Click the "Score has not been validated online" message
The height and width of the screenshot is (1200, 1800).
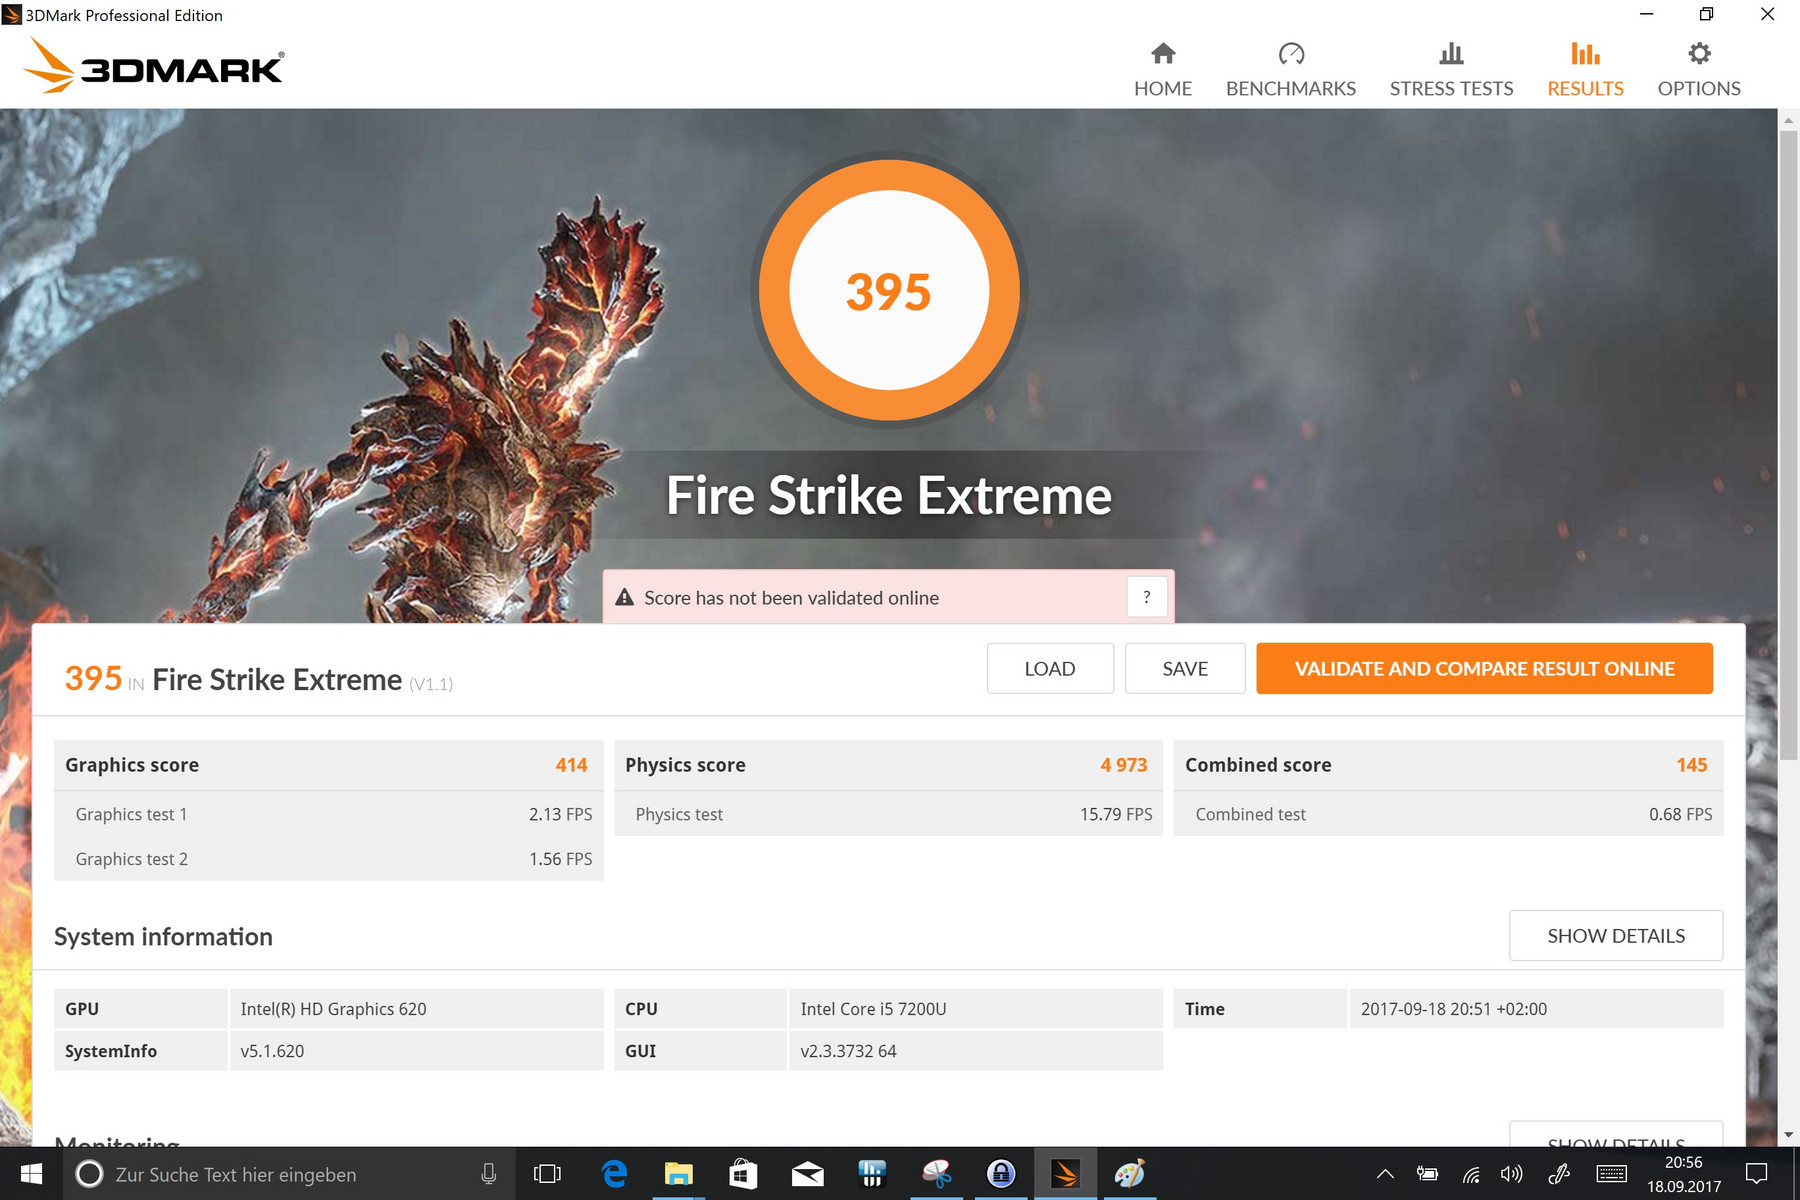[x=791, y=597]
